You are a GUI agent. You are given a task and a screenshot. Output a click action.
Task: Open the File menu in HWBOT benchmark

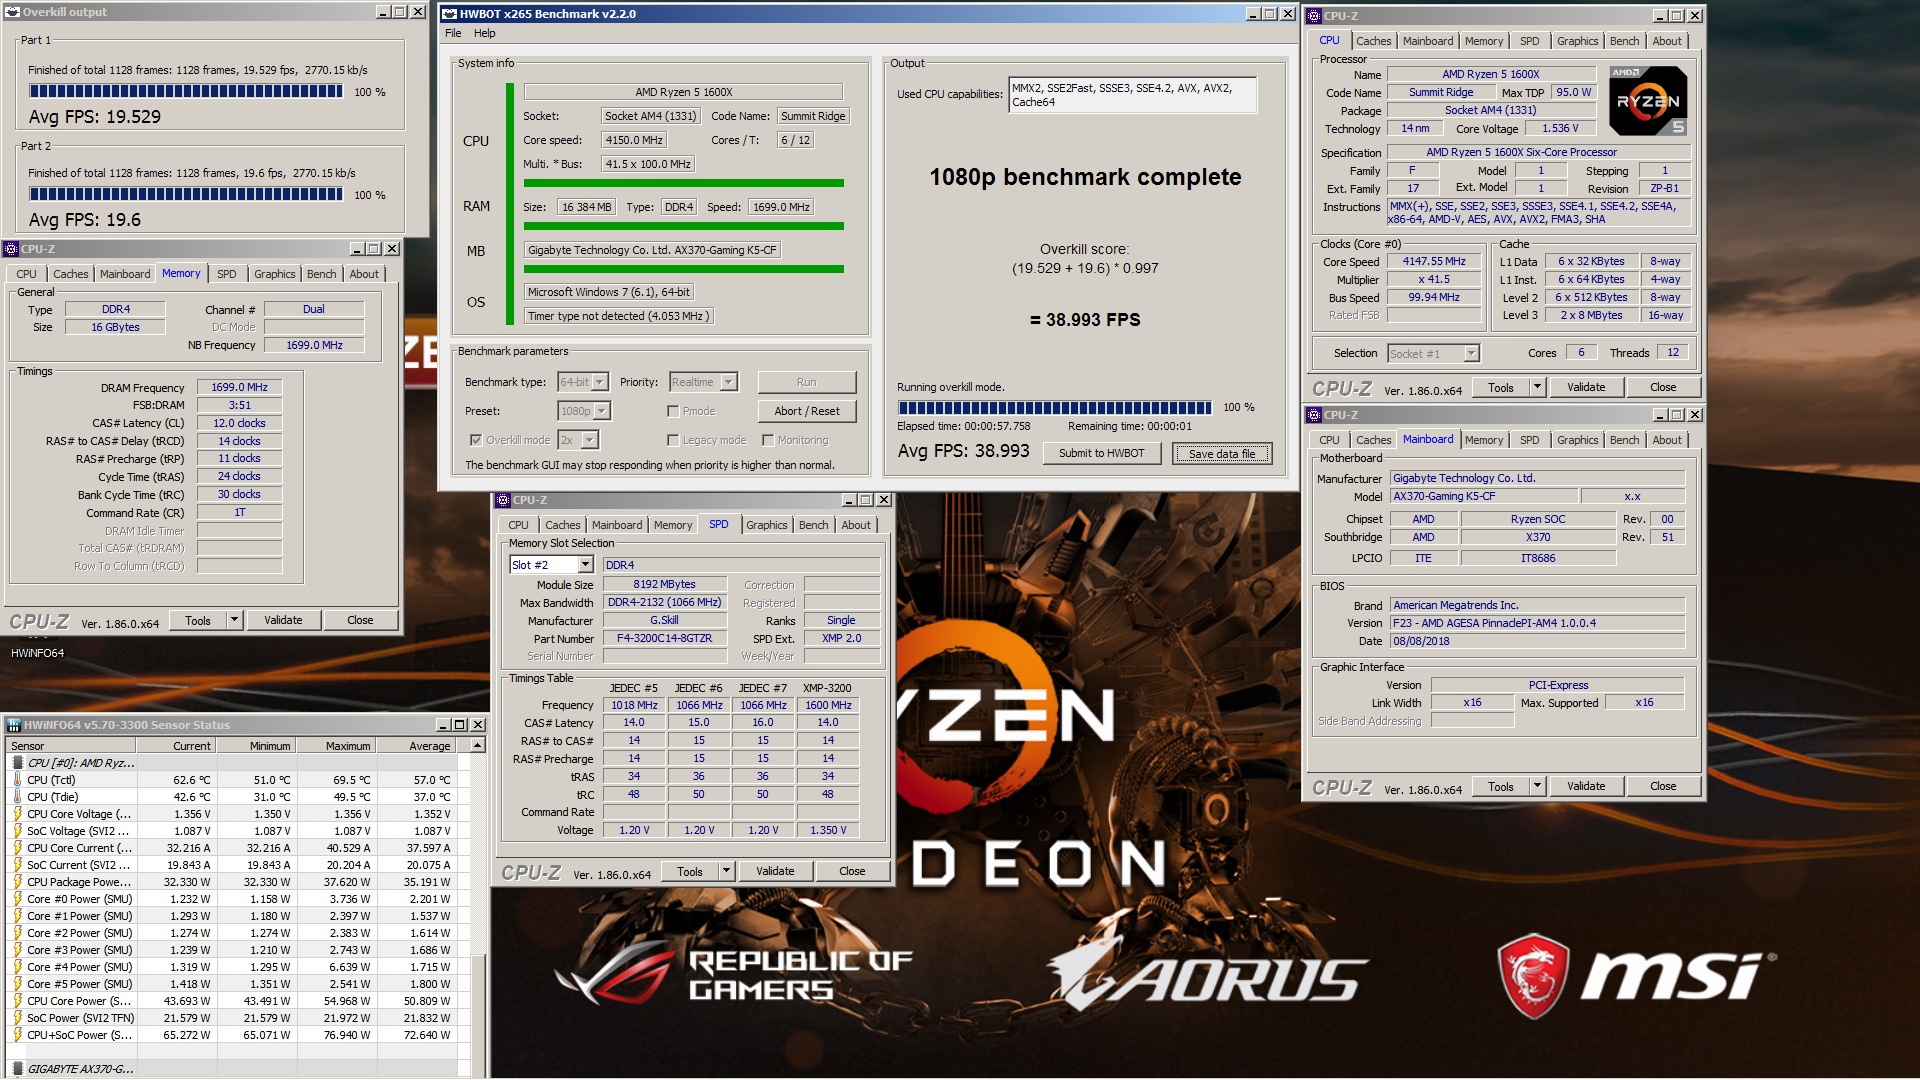coord(453,33)
